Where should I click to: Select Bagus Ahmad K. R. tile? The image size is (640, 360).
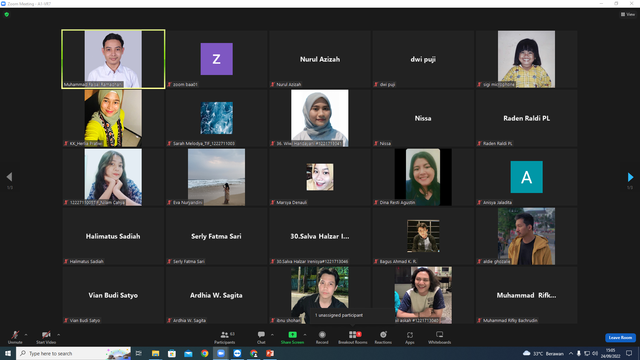tap(423, 236)
